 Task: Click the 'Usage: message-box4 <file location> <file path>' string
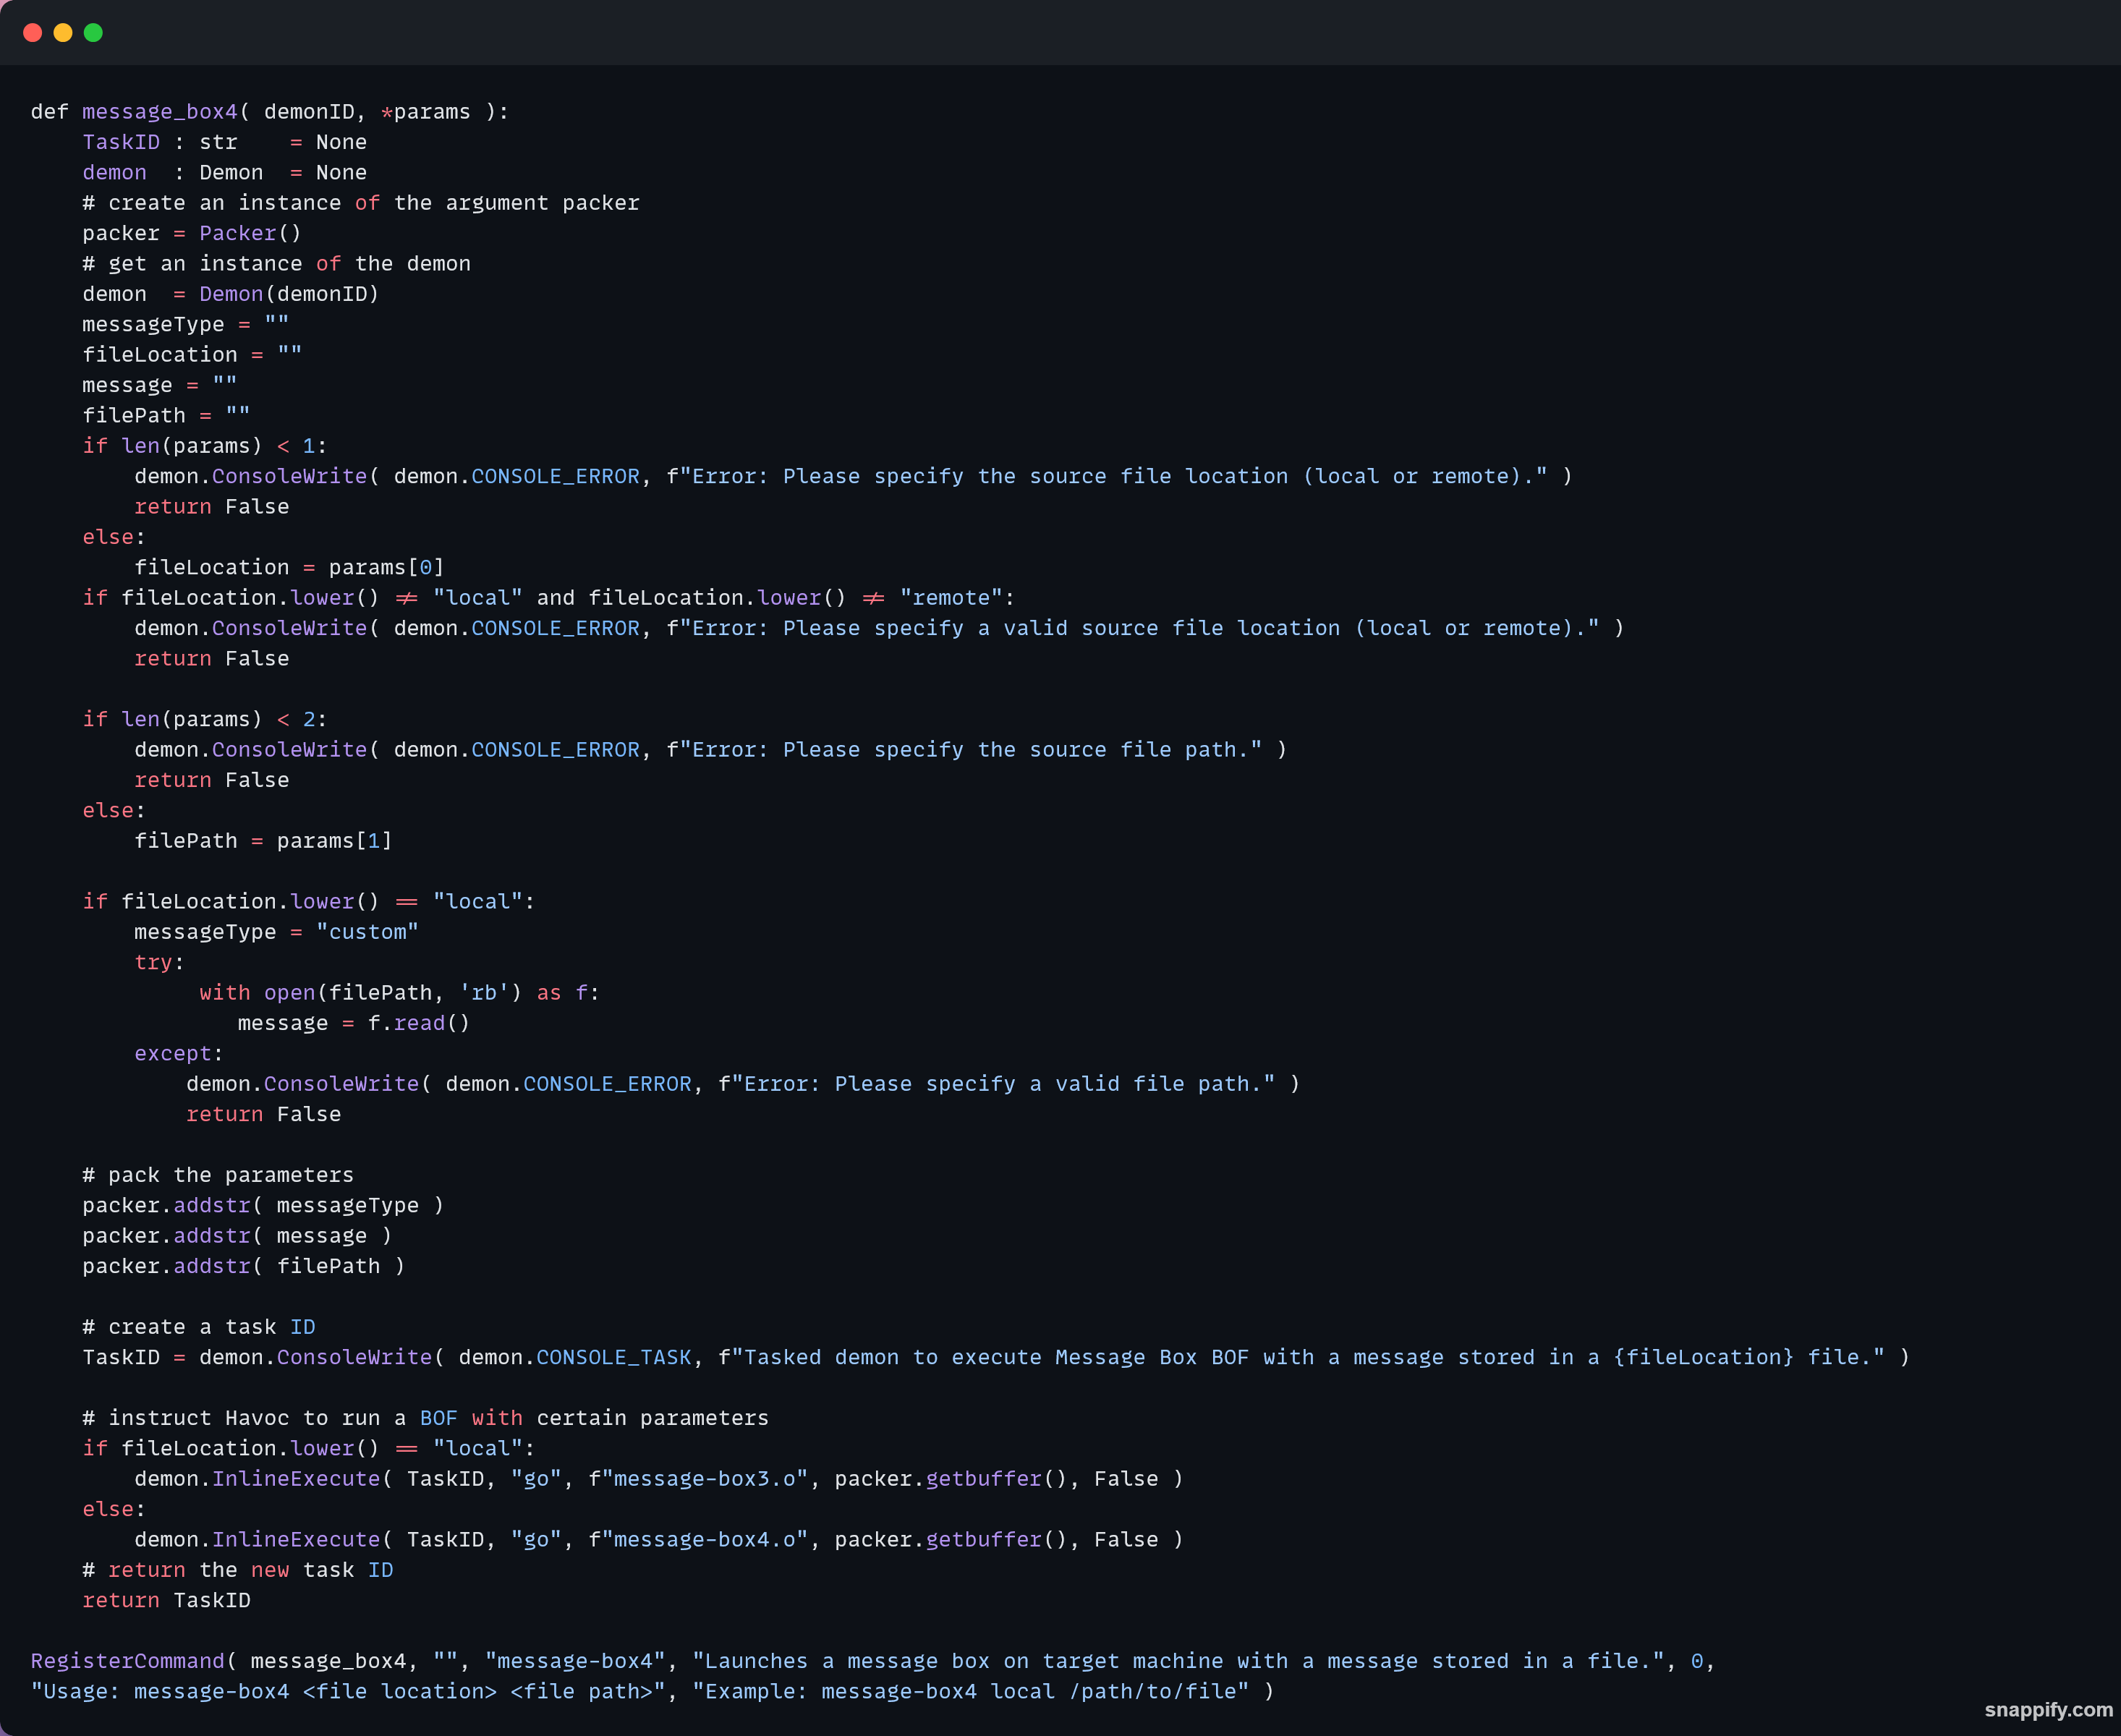348,1691
